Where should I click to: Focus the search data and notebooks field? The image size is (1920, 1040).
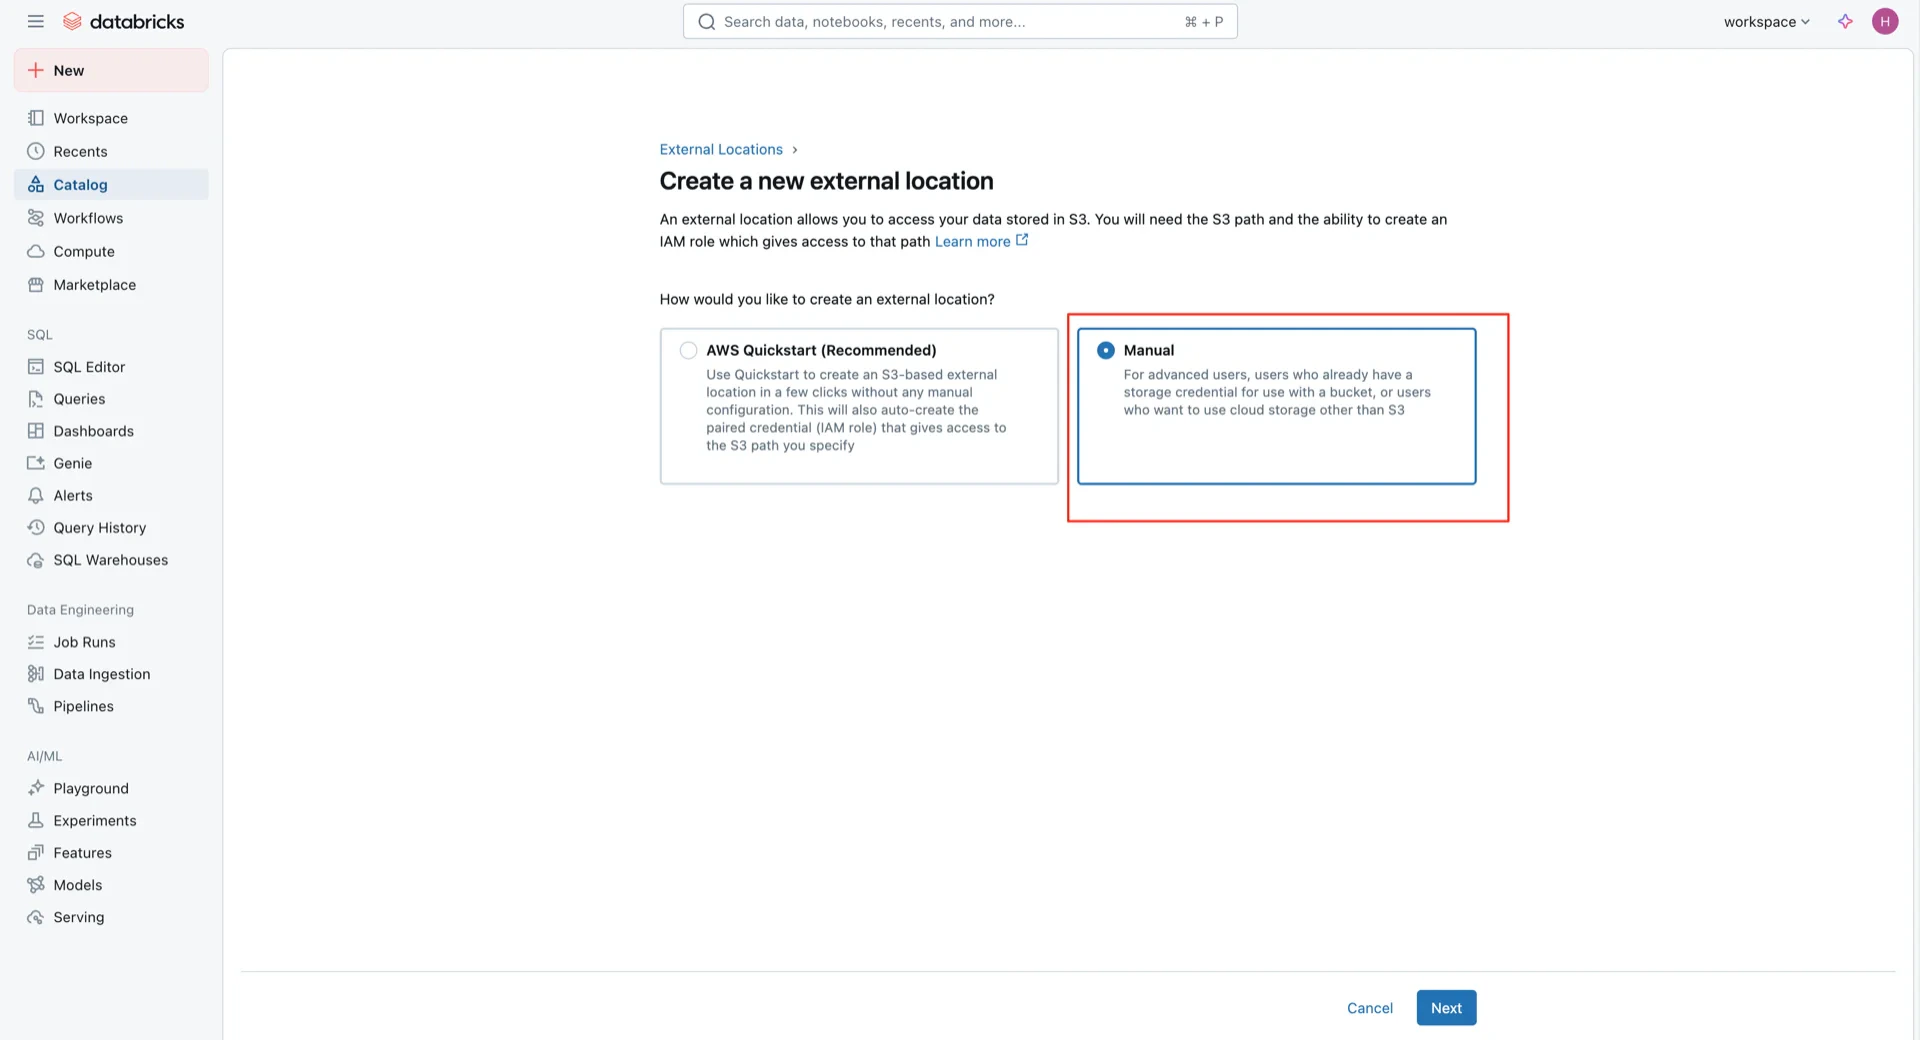point(960,21)
